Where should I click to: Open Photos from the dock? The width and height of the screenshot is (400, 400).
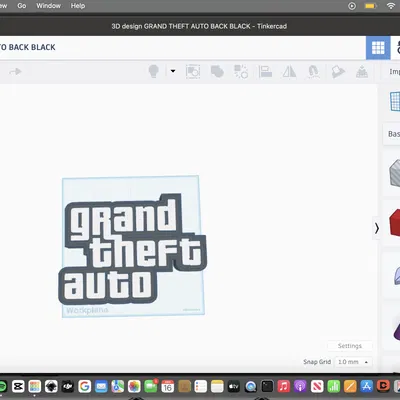point(134,387)
